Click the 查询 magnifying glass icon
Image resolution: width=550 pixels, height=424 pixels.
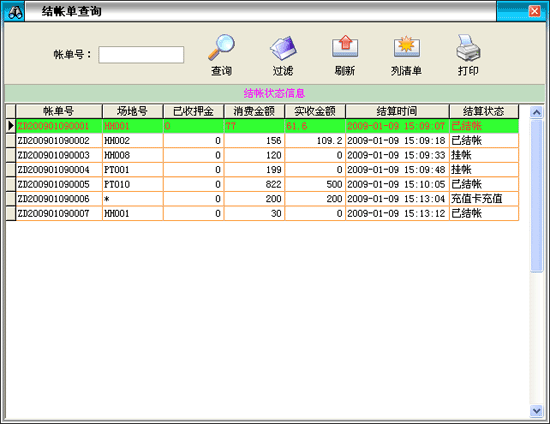click(221, 47)
